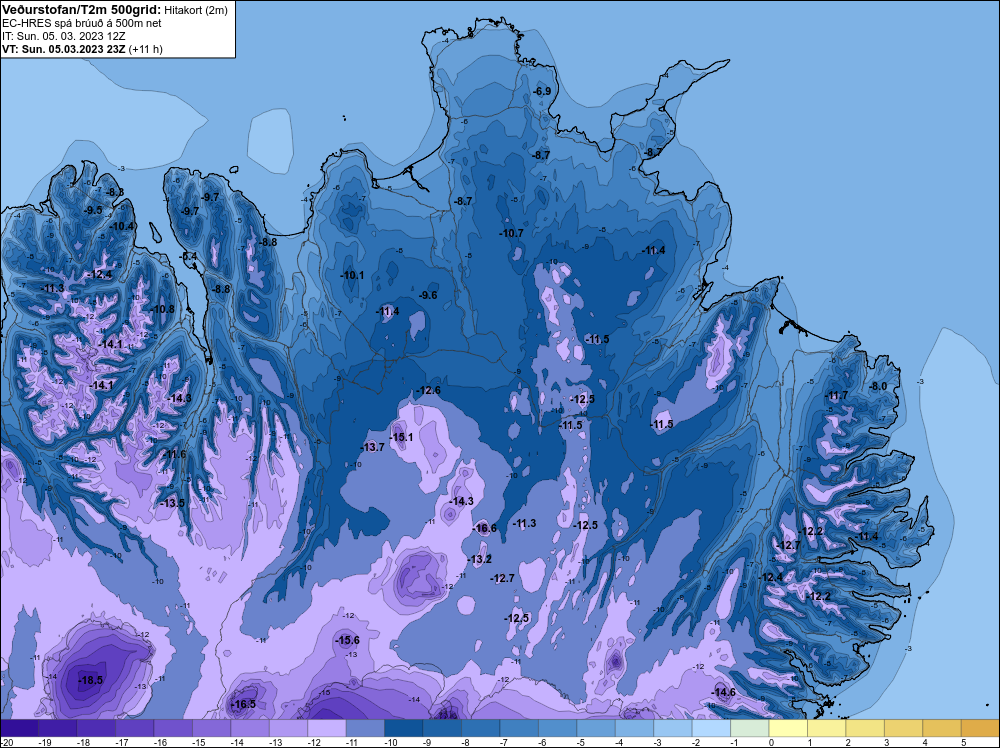Viewport: 1000px width, 748px height.
Task: Click the -7 label on the legend scale
Action: (506, 742)
